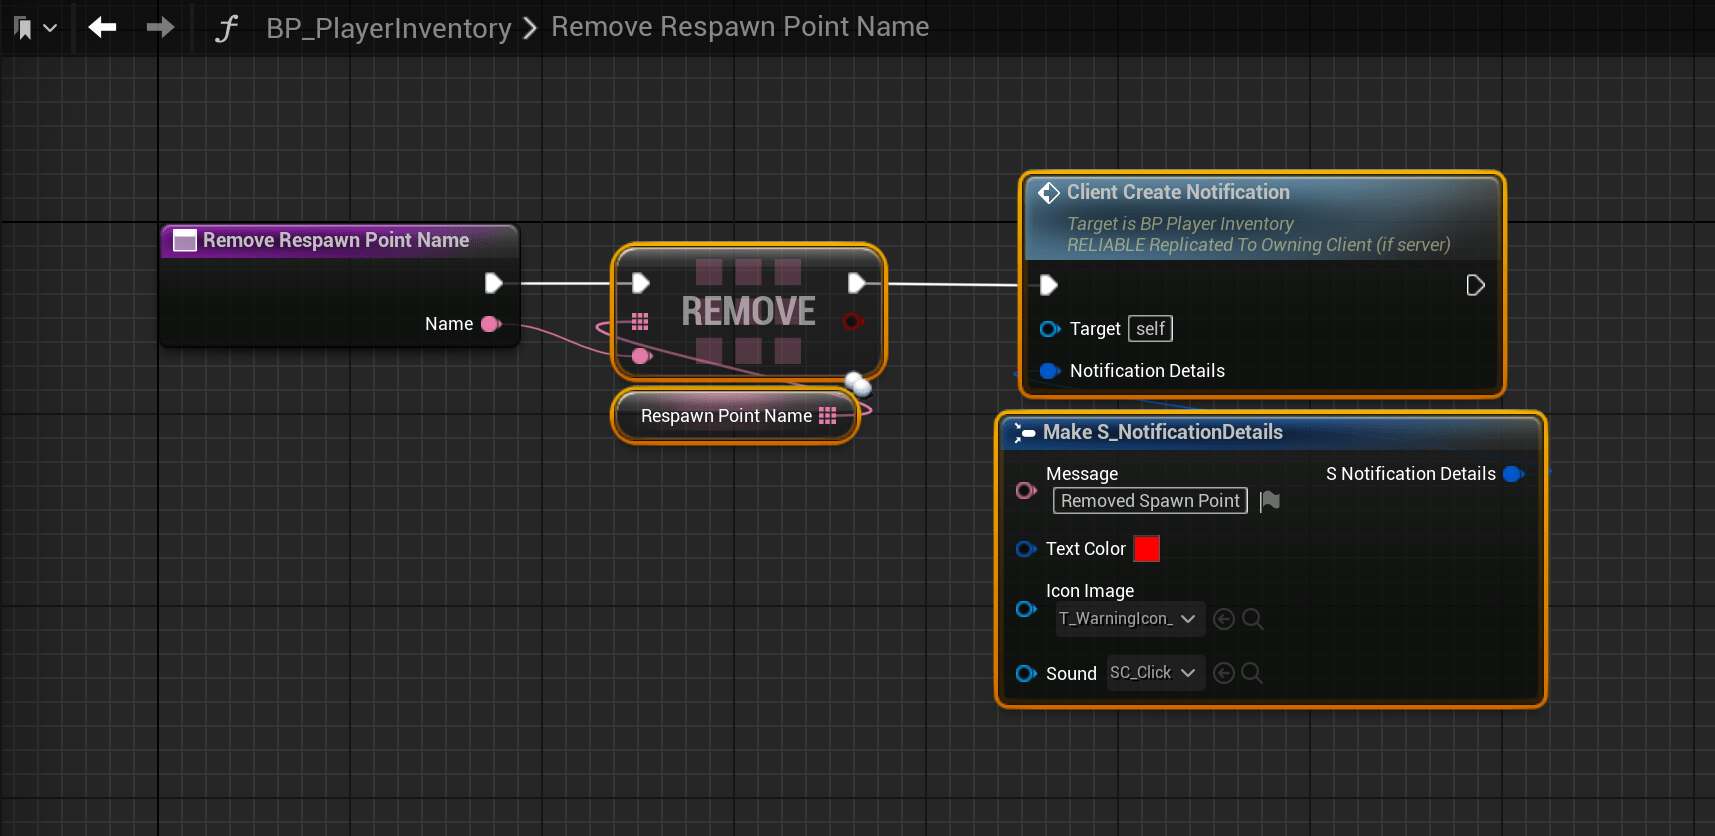Click the REMOVE node array input pin

(640, 322)
